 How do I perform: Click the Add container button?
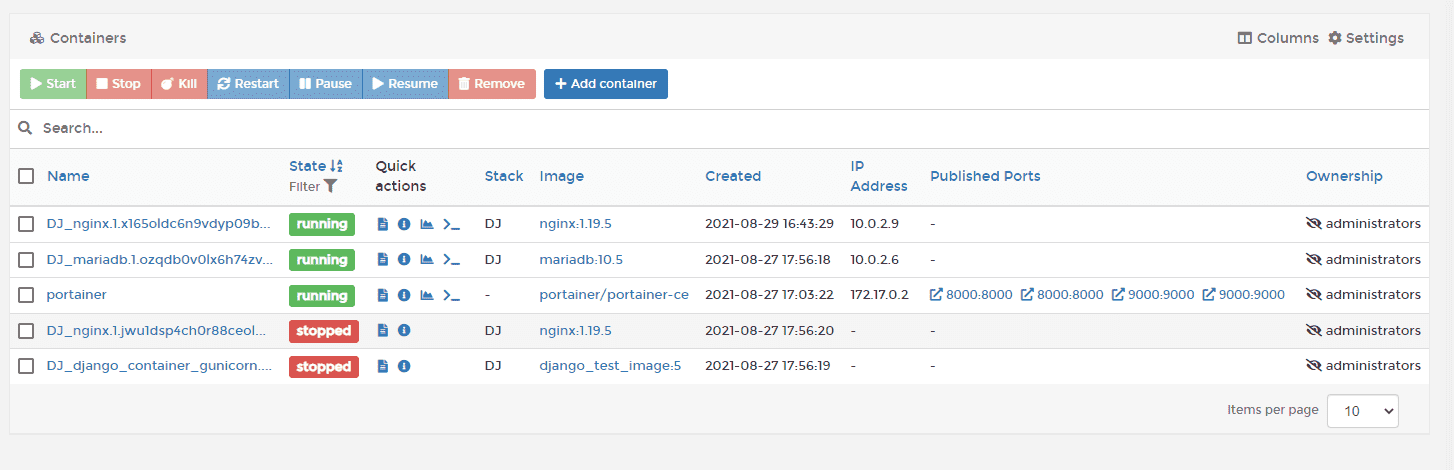pyautogui.click(x=606, y=84)
